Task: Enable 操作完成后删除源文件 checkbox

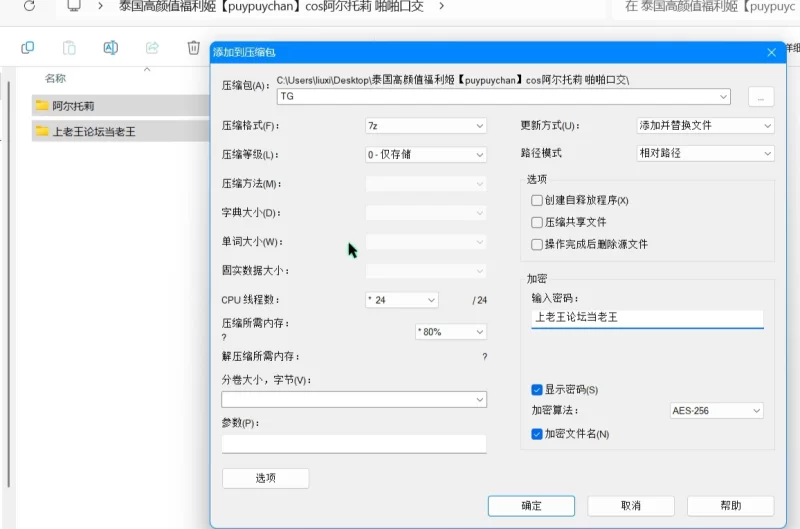Action: (537, 244)
